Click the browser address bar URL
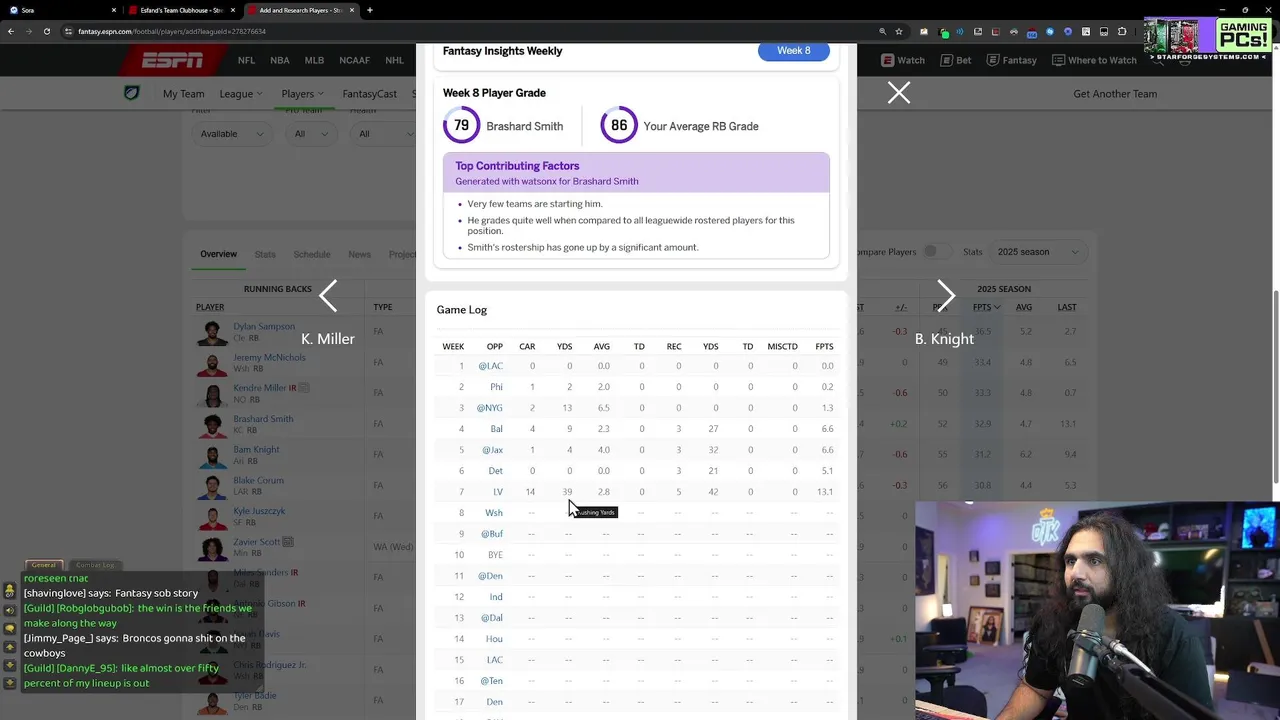 (172, 31)
